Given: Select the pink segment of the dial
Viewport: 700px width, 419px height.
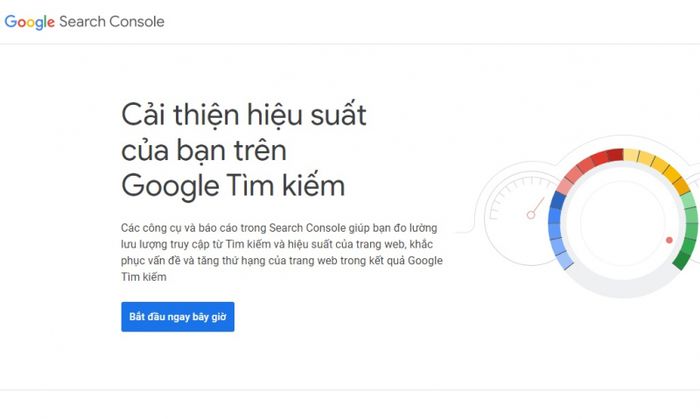Looking at the screenshot, I should click(x=565, y=186).
